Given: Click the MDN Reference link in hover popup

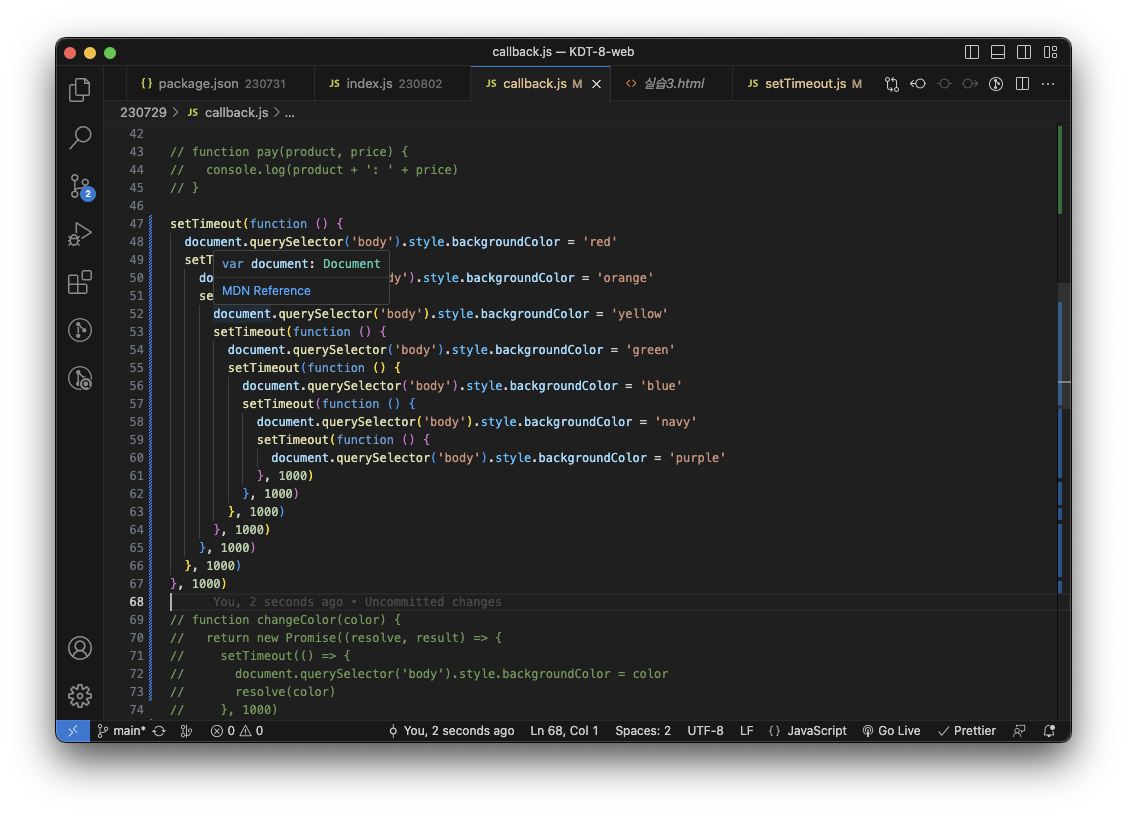Looking at the screenshot, I should (266, 290).
